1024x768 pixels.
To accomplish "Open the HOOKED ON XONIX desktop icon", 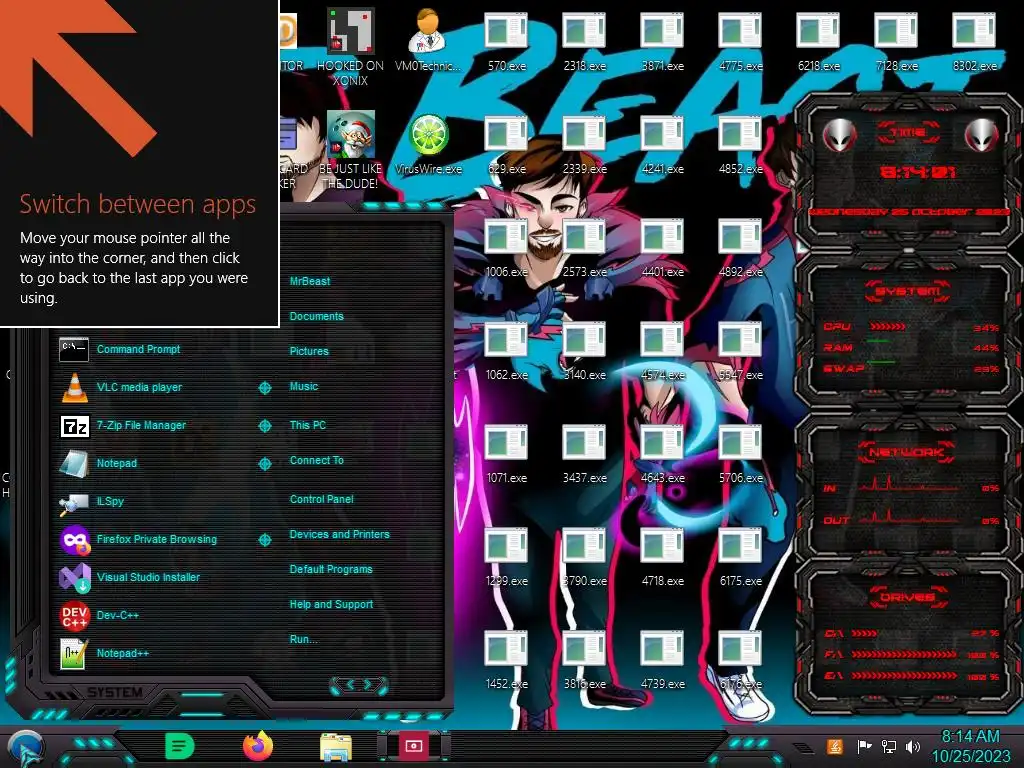I will tap(351, 47).
